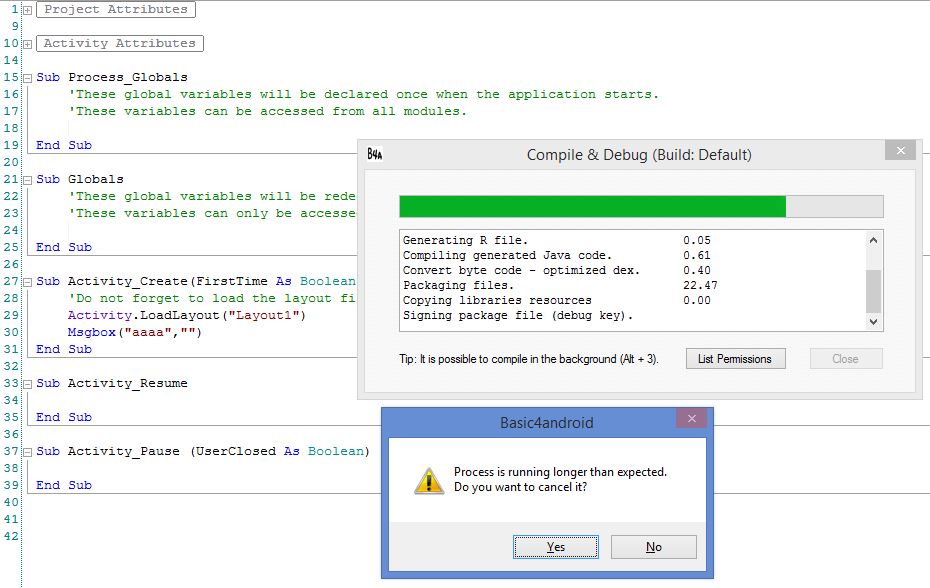930x588 pixels.
Task: Click 'Convert byte code - optimized dex.' line
Action: tap(521, 270)
